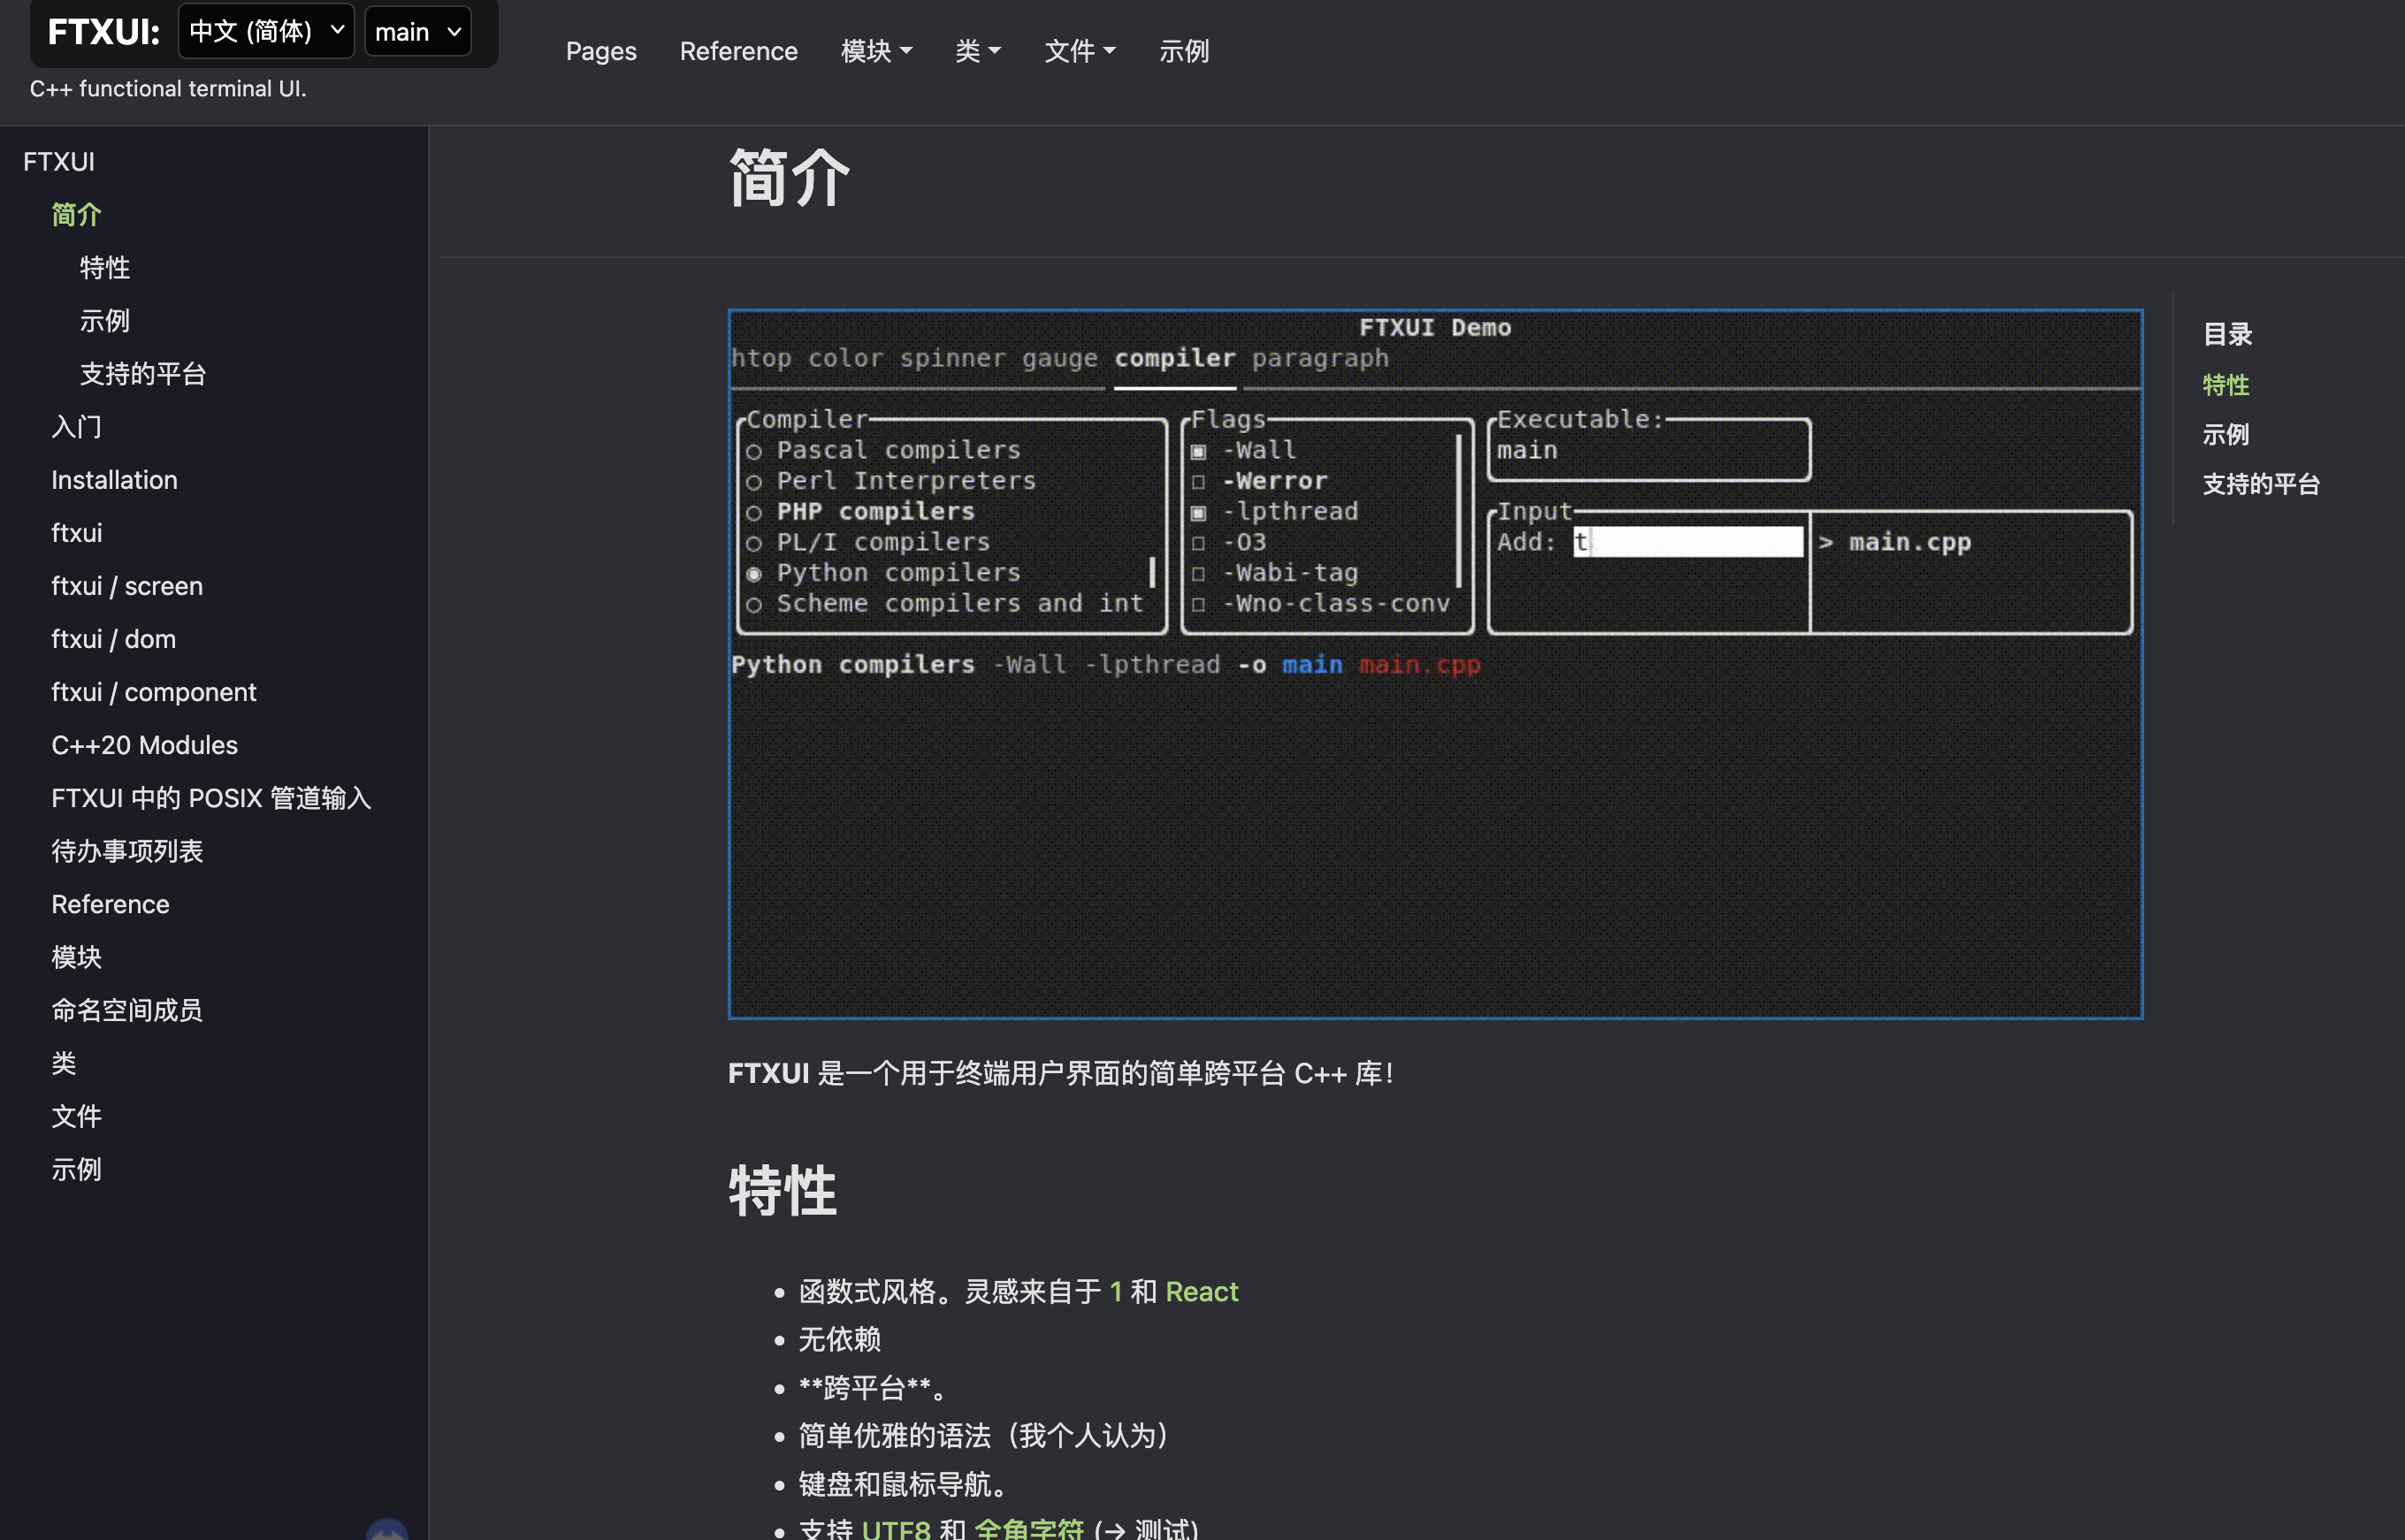Click the FTXUI Demo terminal screenshot
Image resolution: width=2405 pixels, height=1540 pixels.
click(1435, 664)
